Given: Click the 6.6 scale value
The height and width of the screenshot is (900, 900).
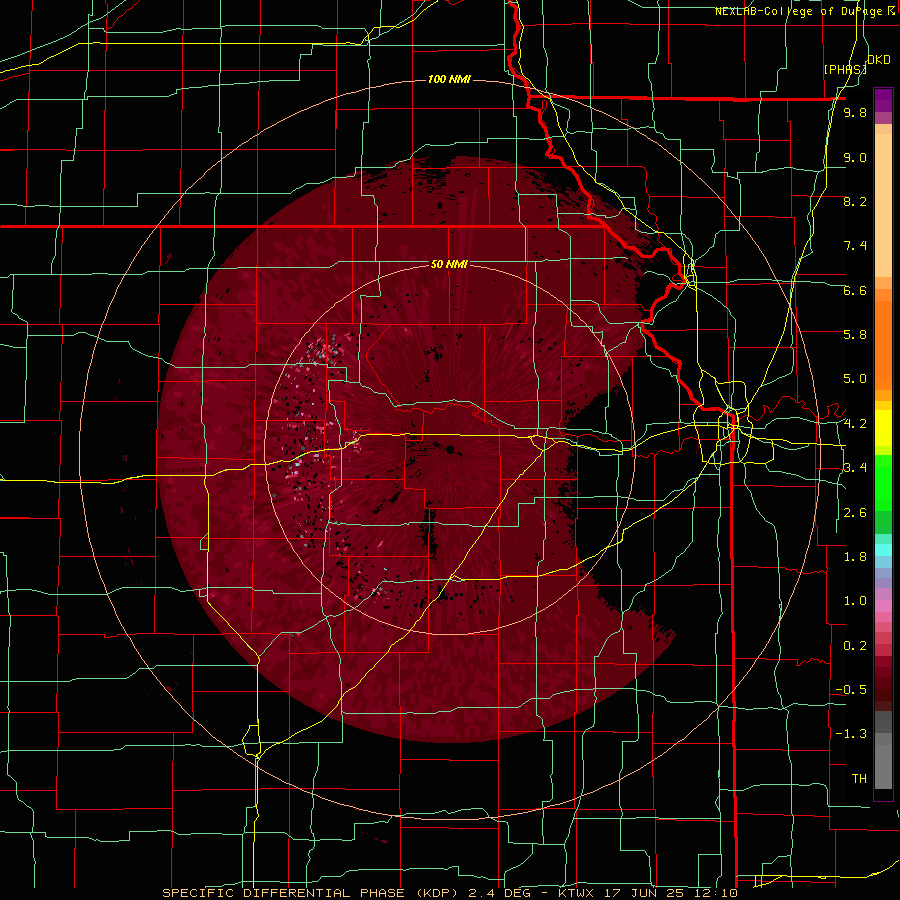Looking at the screenshot, I should (x=855, y=290).
